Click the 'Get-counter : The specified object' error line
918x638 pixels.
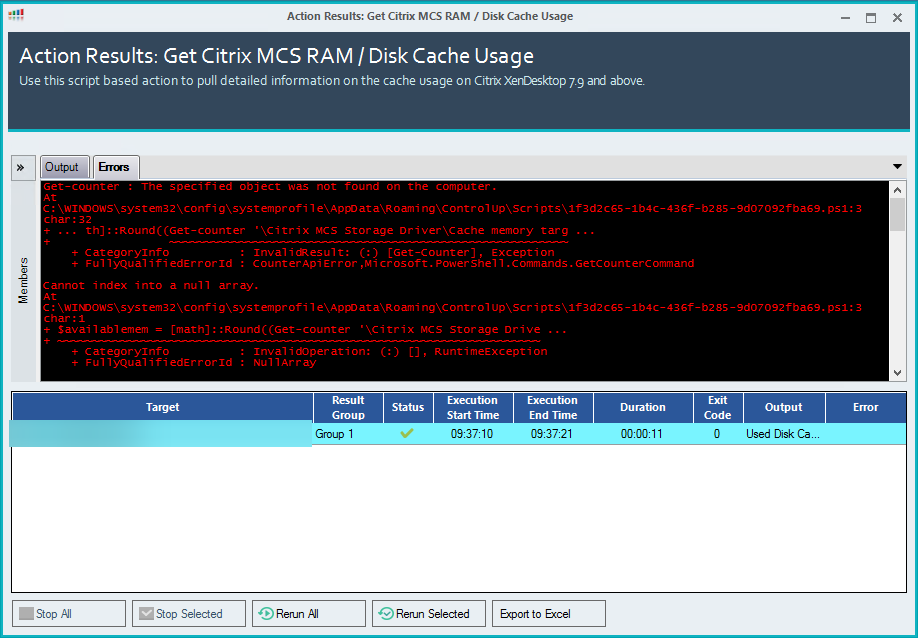(270, 187)
